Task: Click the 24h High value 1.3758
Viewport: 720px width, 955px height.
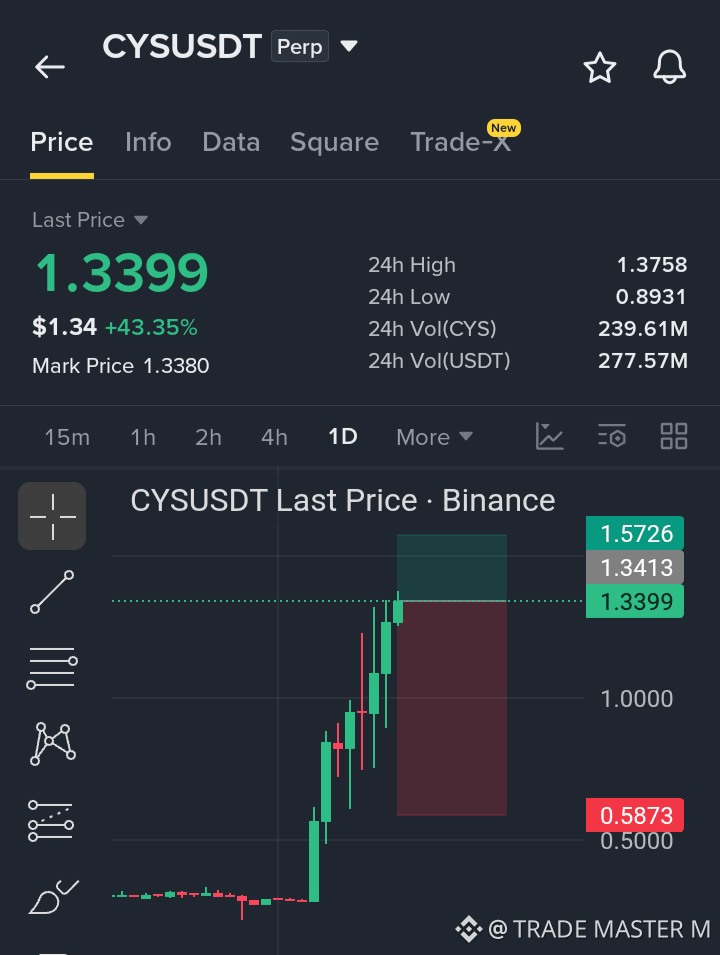Action: click(x=652, y=265)
